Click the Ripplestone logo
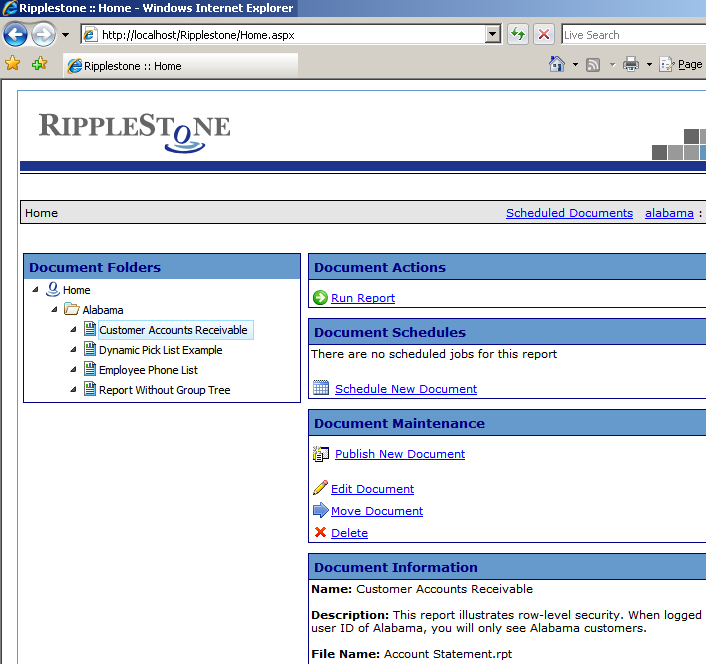Image resolution: width=706 pixels, height=664 pixels. [x=135, y=132]
